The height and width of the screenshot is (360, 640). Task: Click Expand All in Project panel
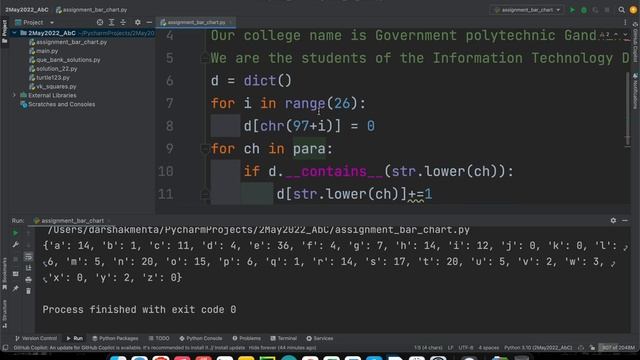click(111, 22)
